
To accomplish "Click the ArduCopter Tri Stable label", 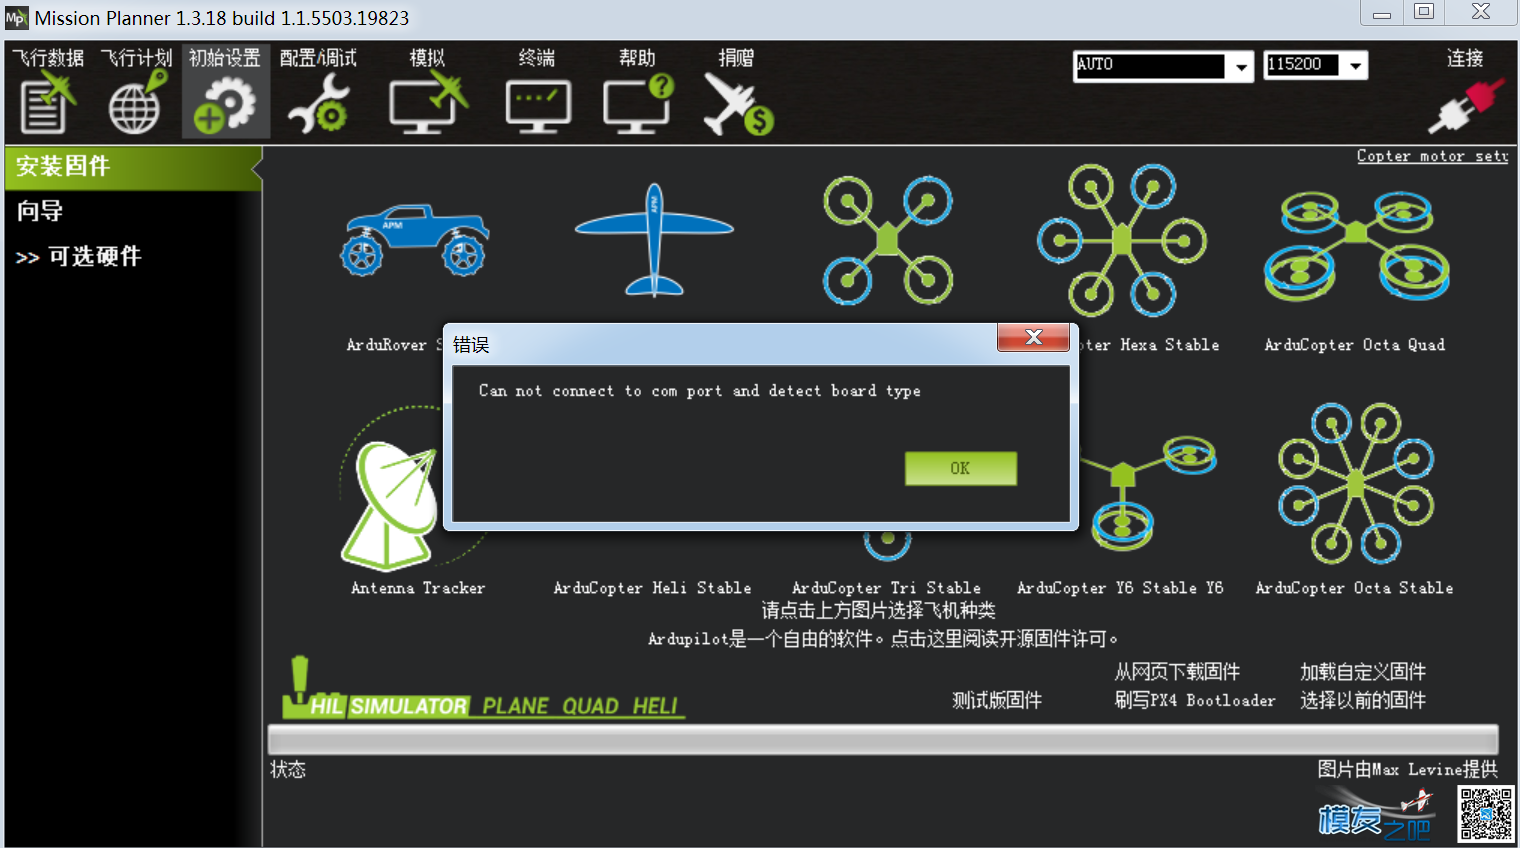I will point(886,588).
